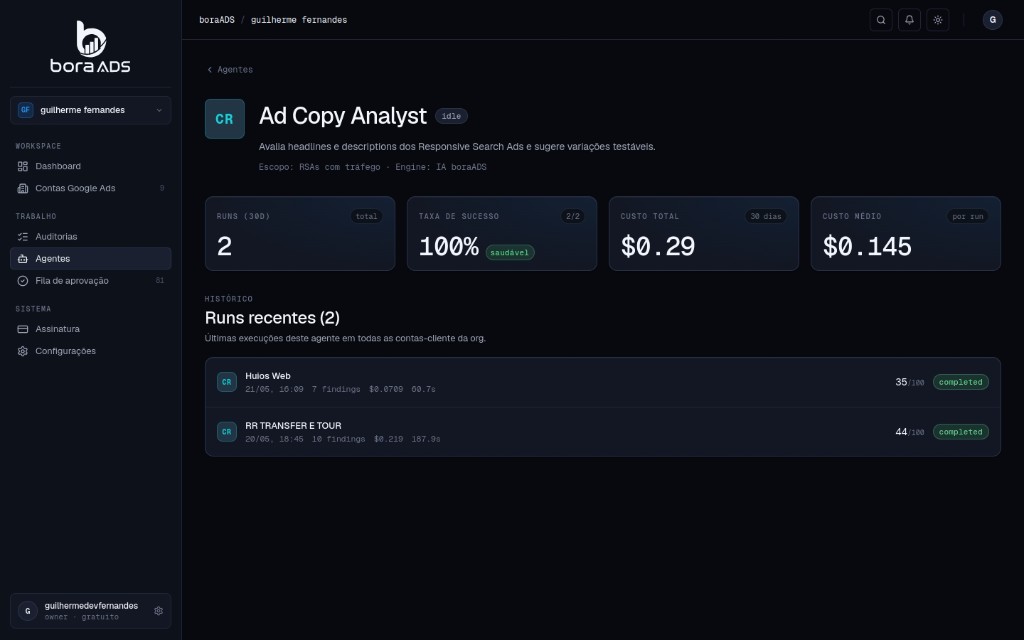Click the Contas Google Ads icon
The height and width of the screenshot is (640, 1024).
(23, 188)
